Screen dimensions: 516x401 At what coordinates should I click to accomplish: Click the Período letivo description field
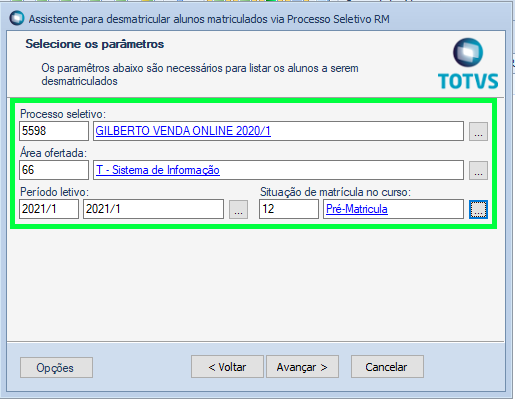(x=153, y=209)
